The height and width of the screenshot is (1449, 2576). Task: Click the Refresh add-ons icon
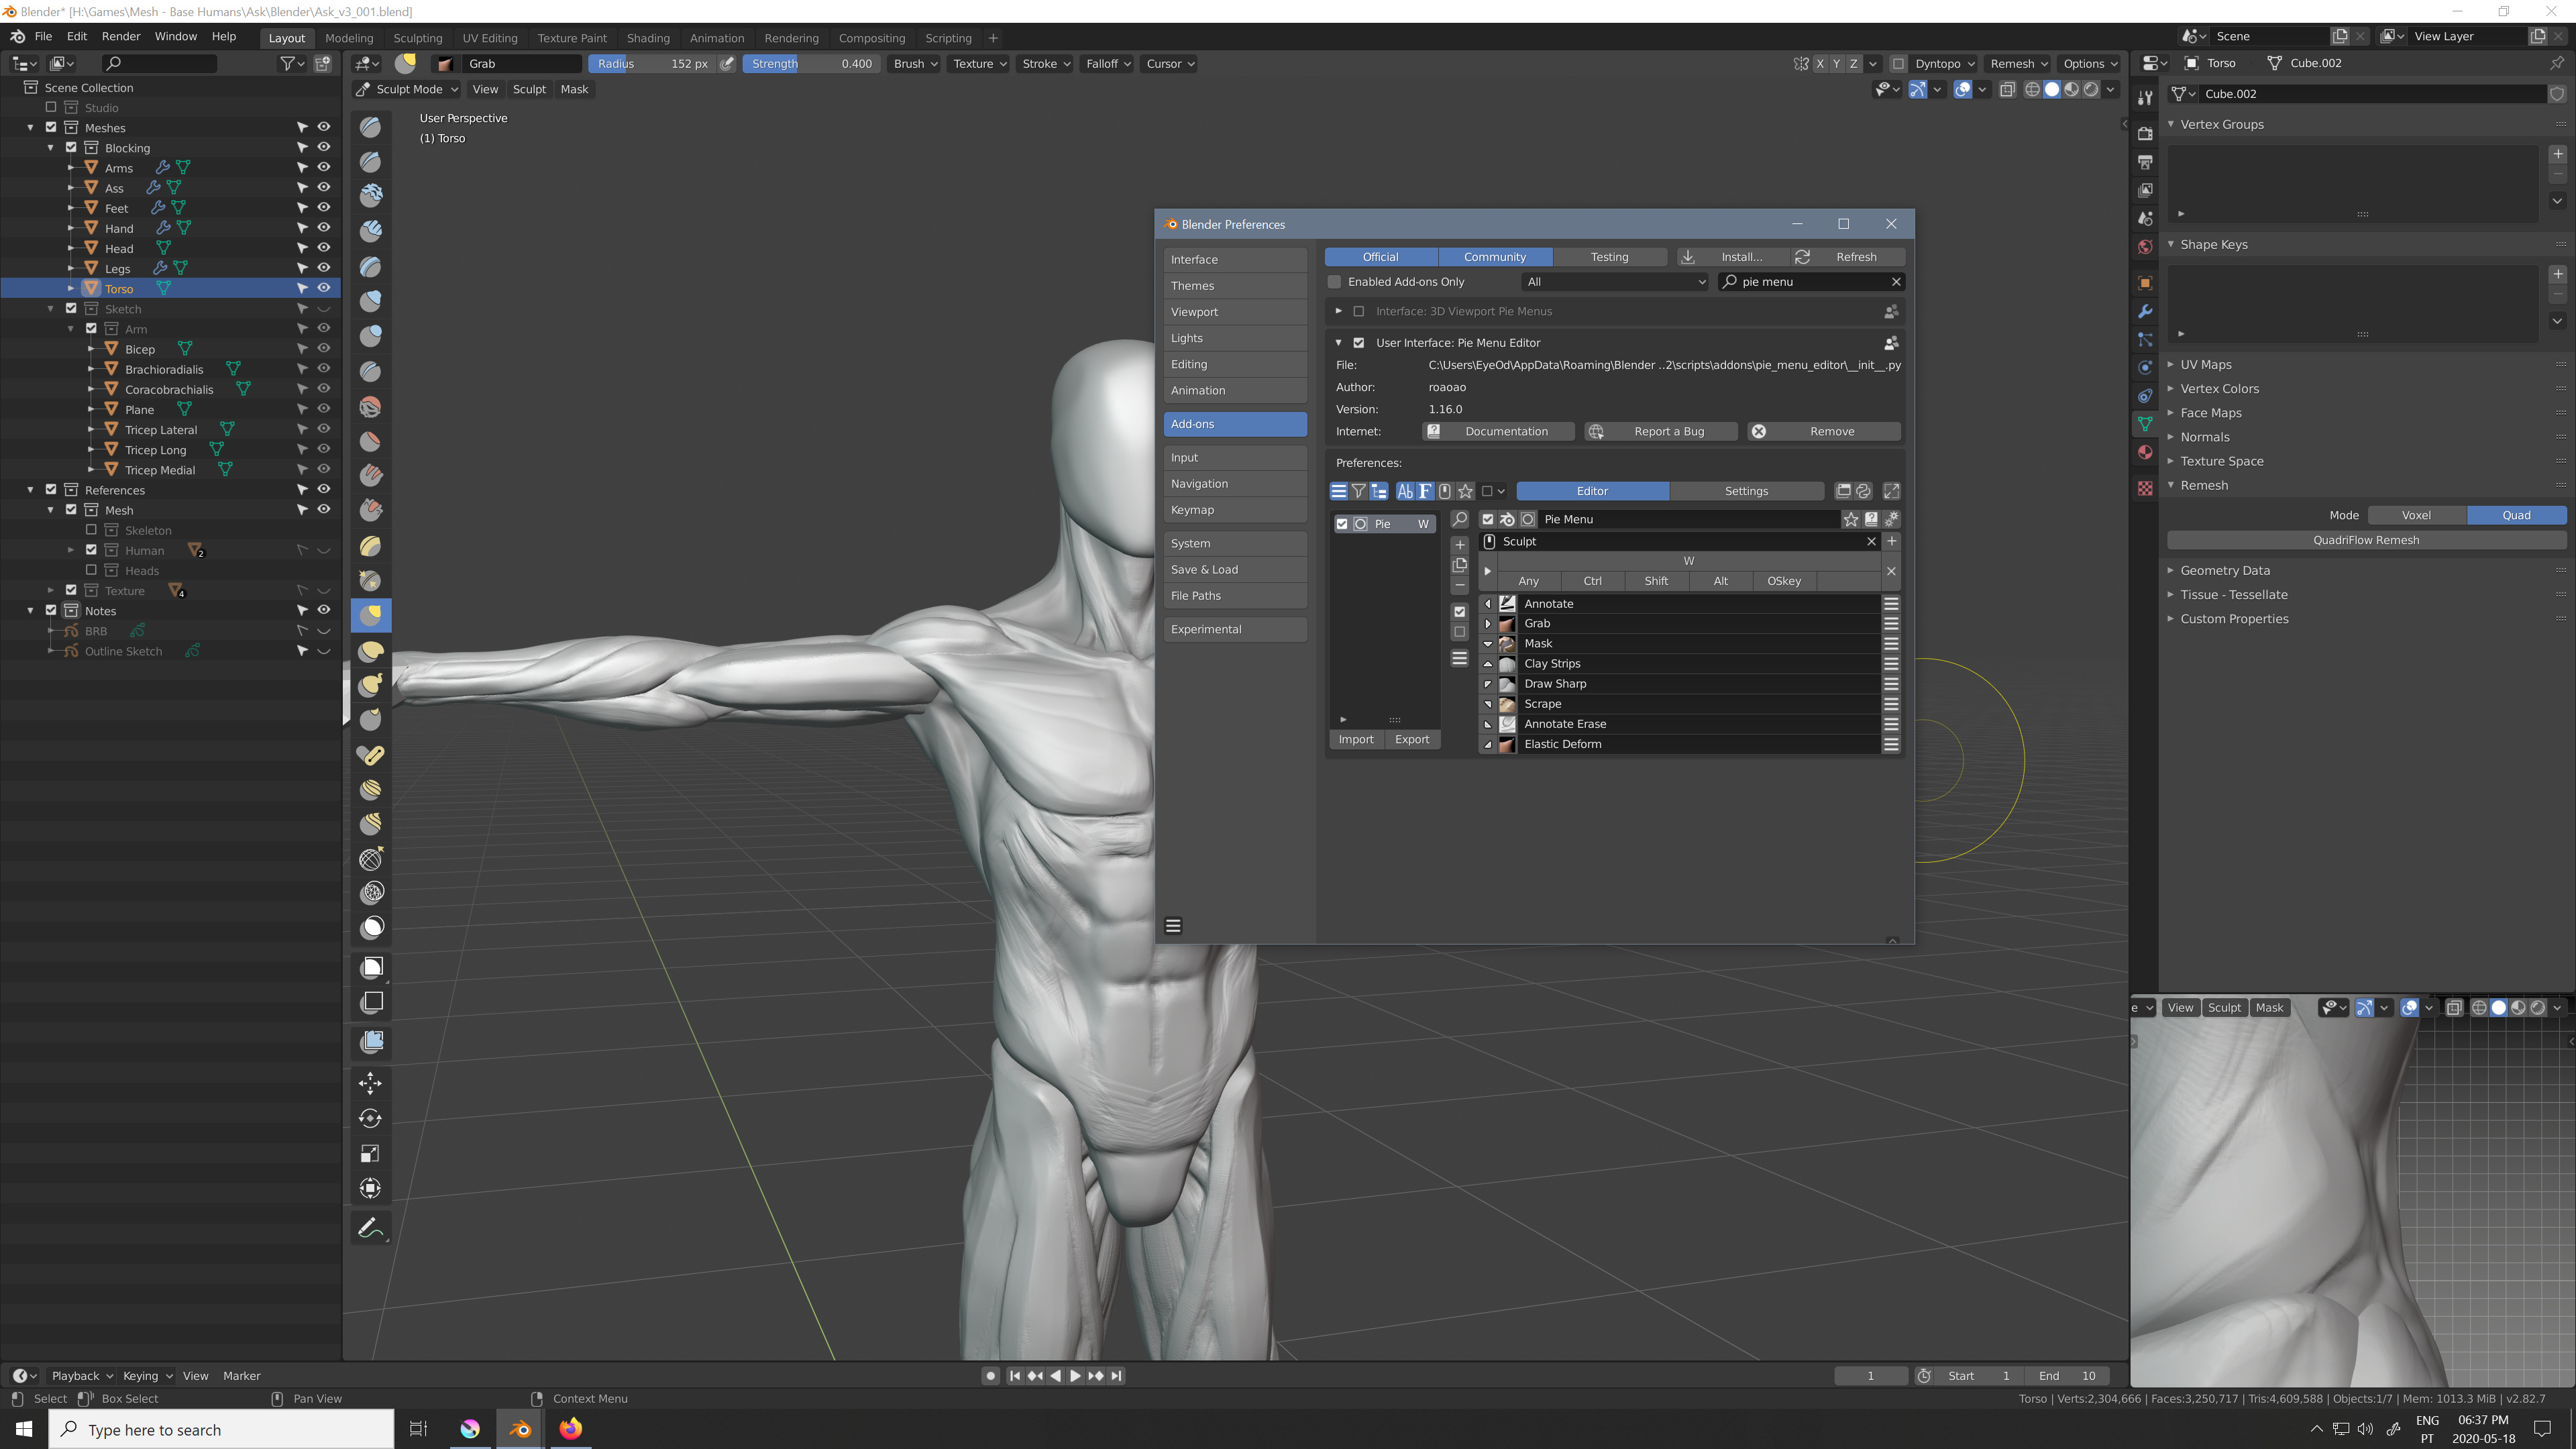point(1802,257)
